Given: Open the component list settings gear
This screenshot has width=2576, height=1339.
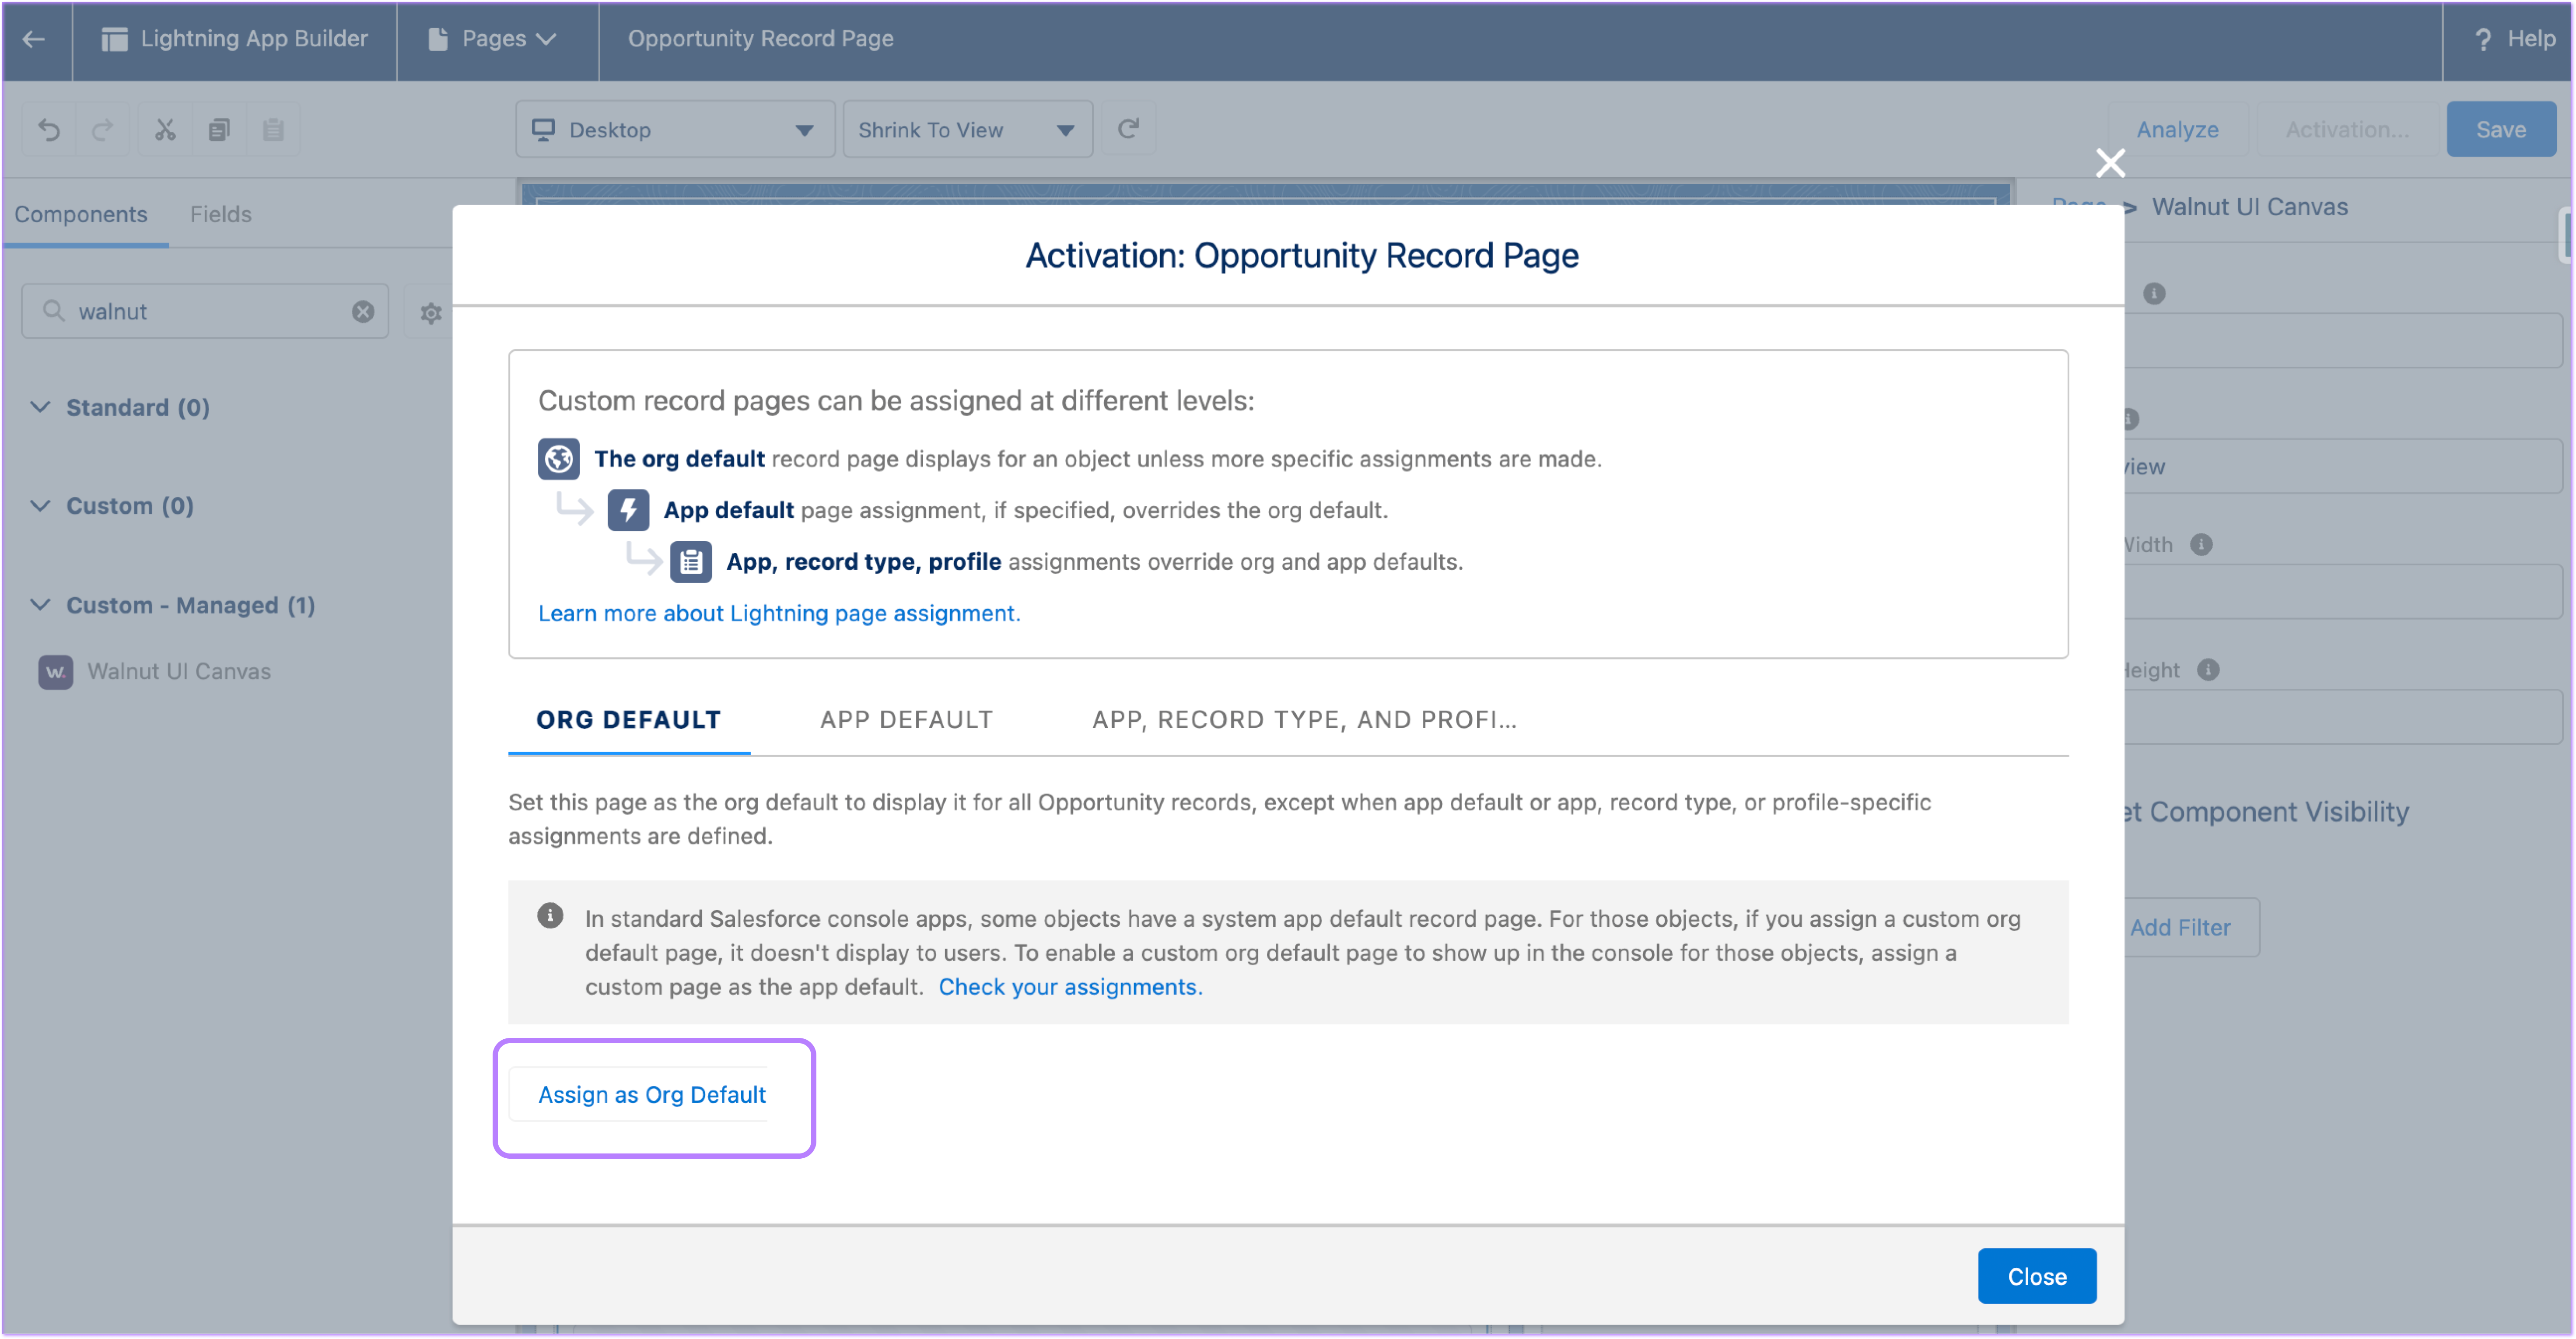Looking at the screenshot, I should [x=430, y=313].
